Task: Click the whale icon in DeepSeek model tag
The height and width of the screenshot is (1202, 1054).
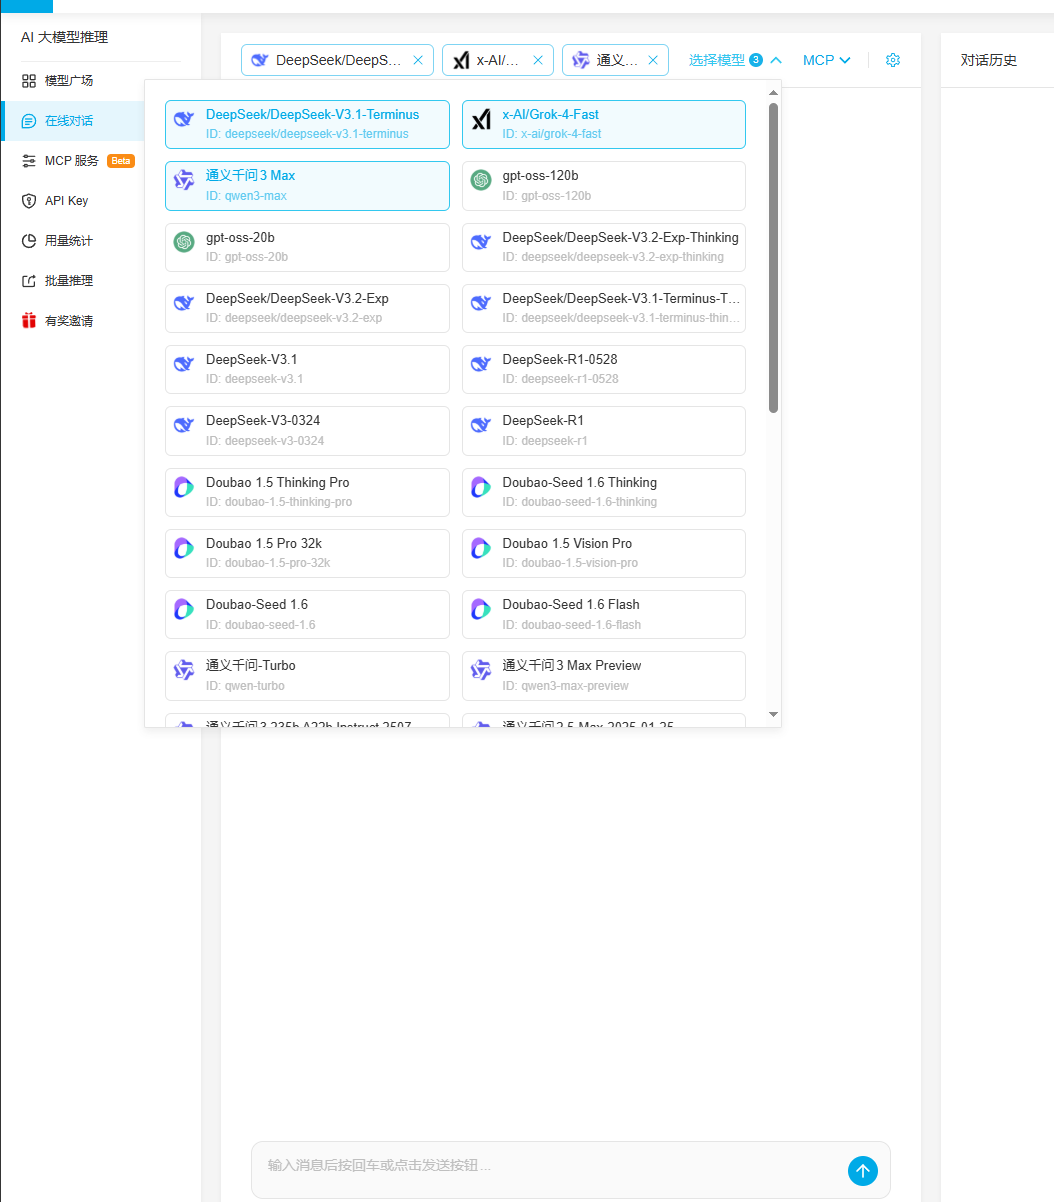Action: pyautogui.click(x=260, y=60)
